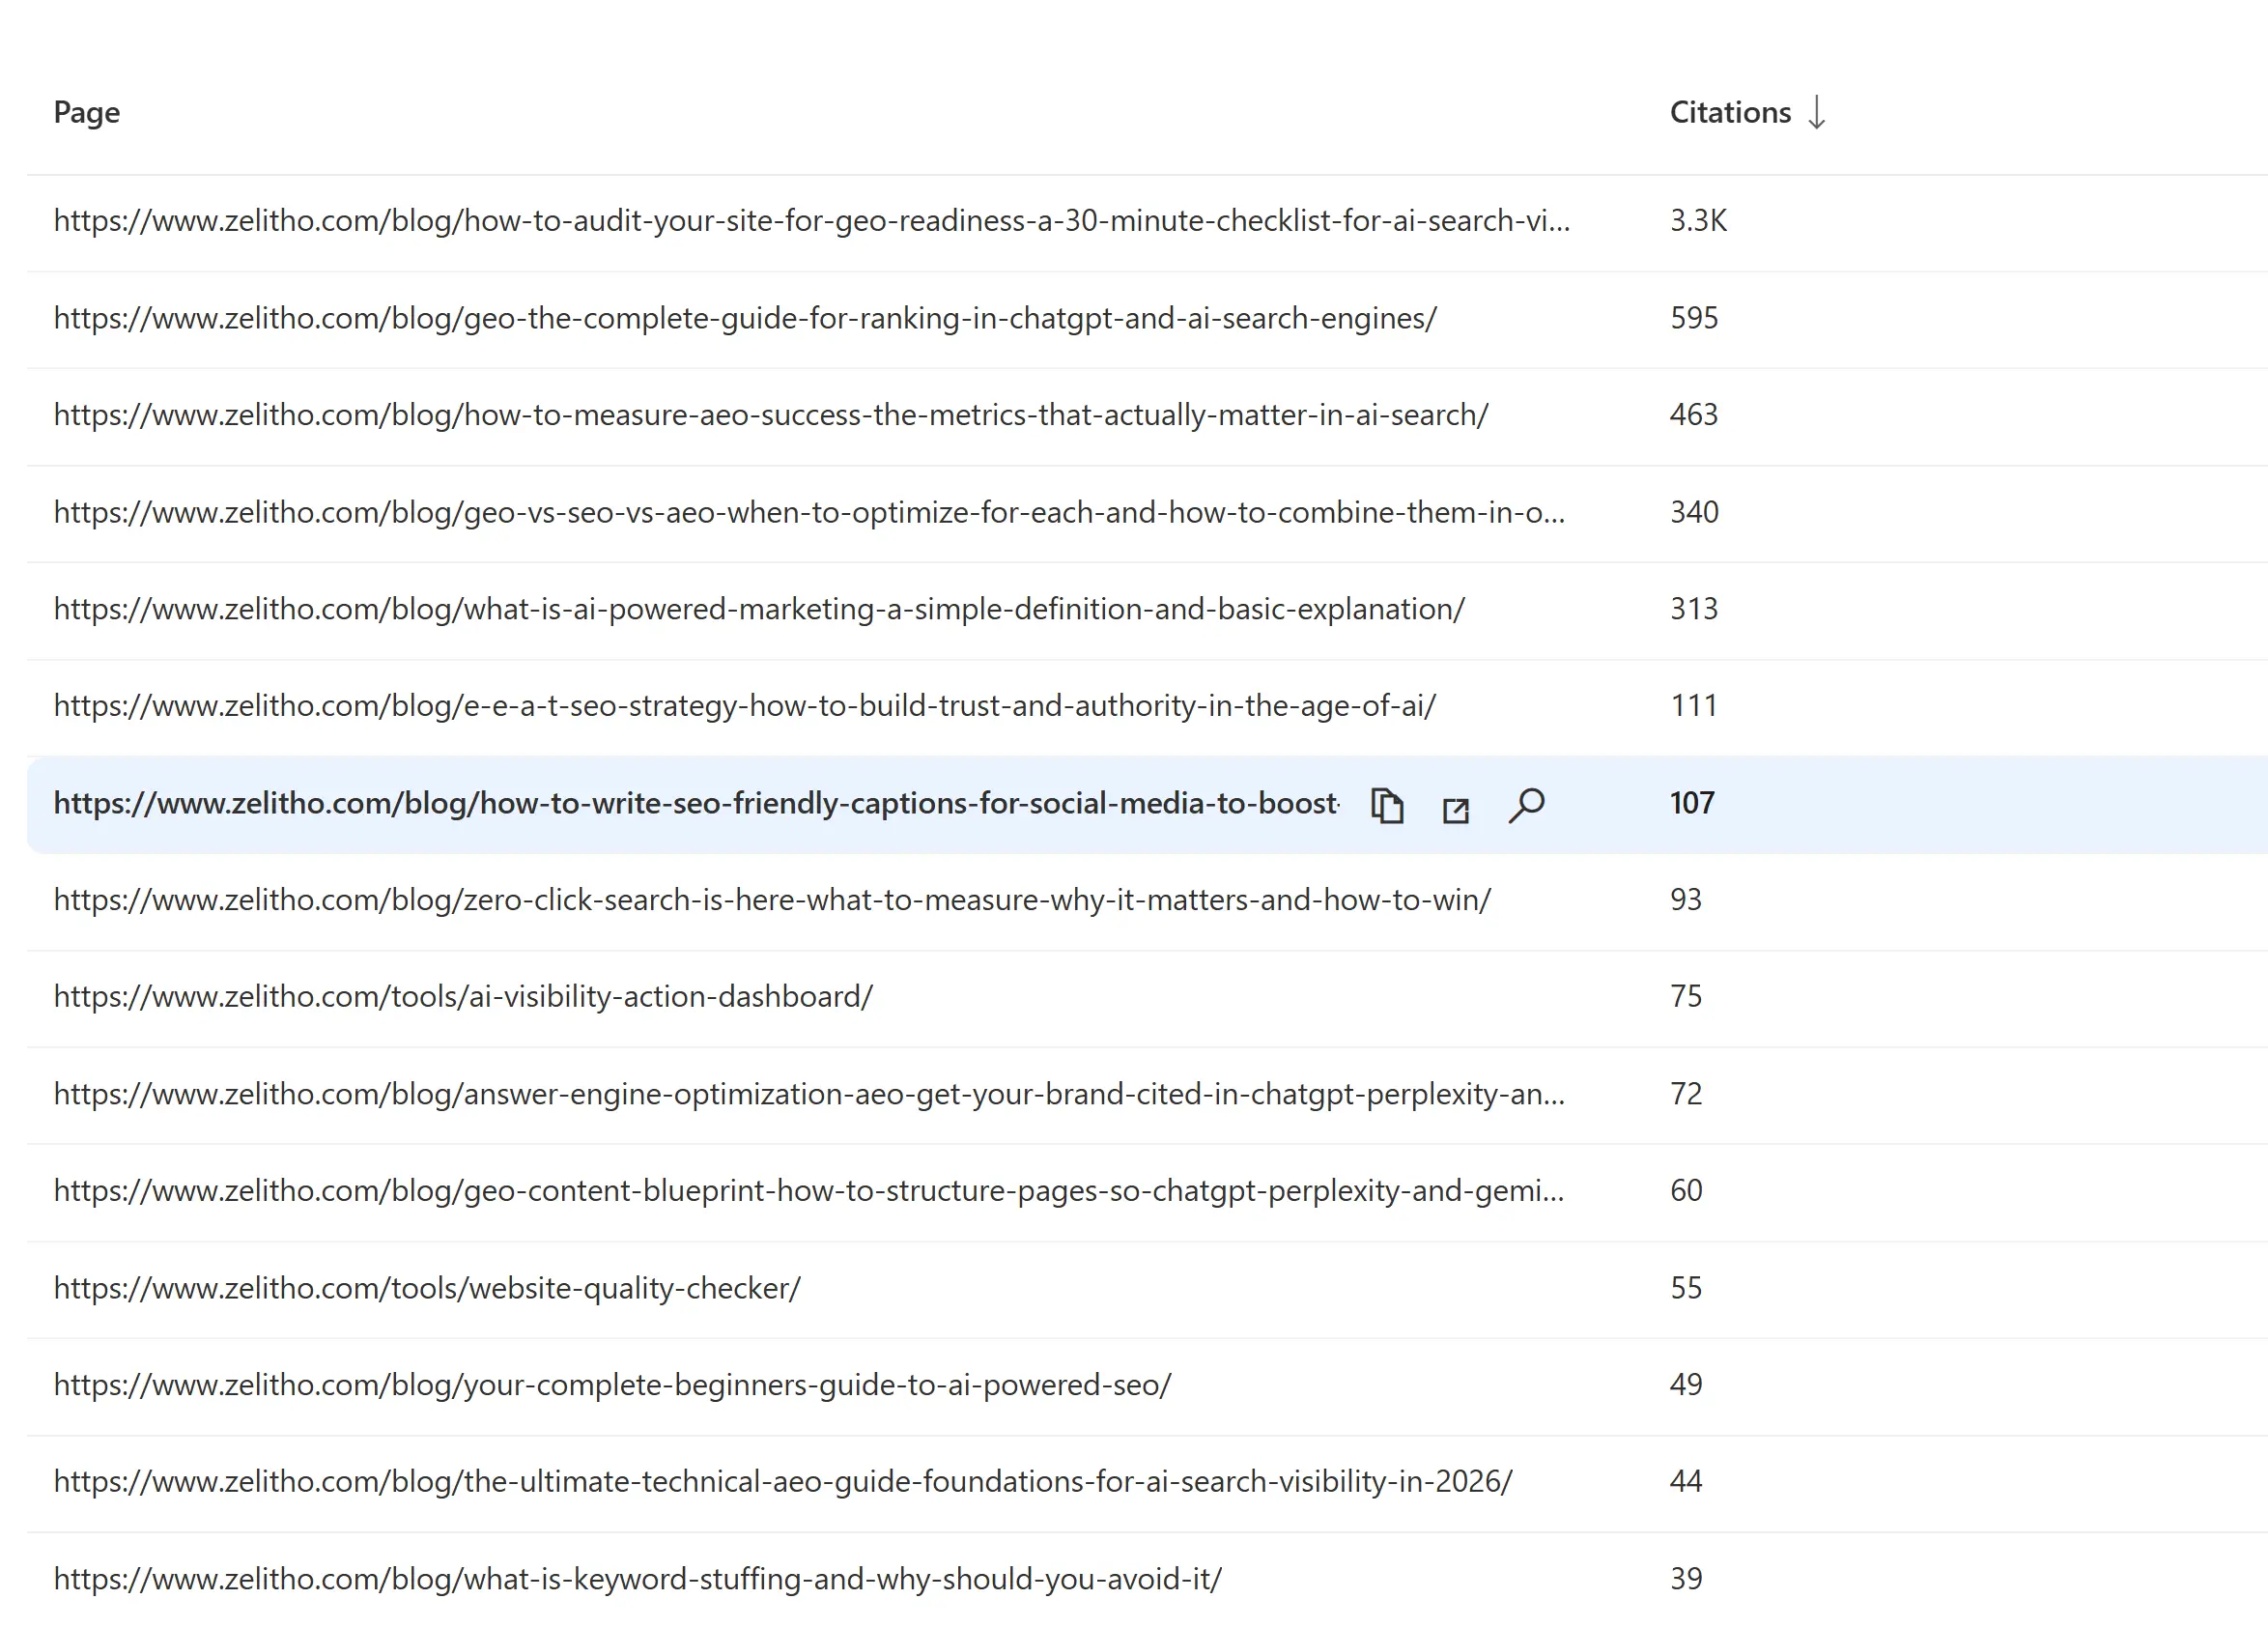Select the 60 citations value
The height and width of the screenshot is (1628, 2268).
1686,1191
